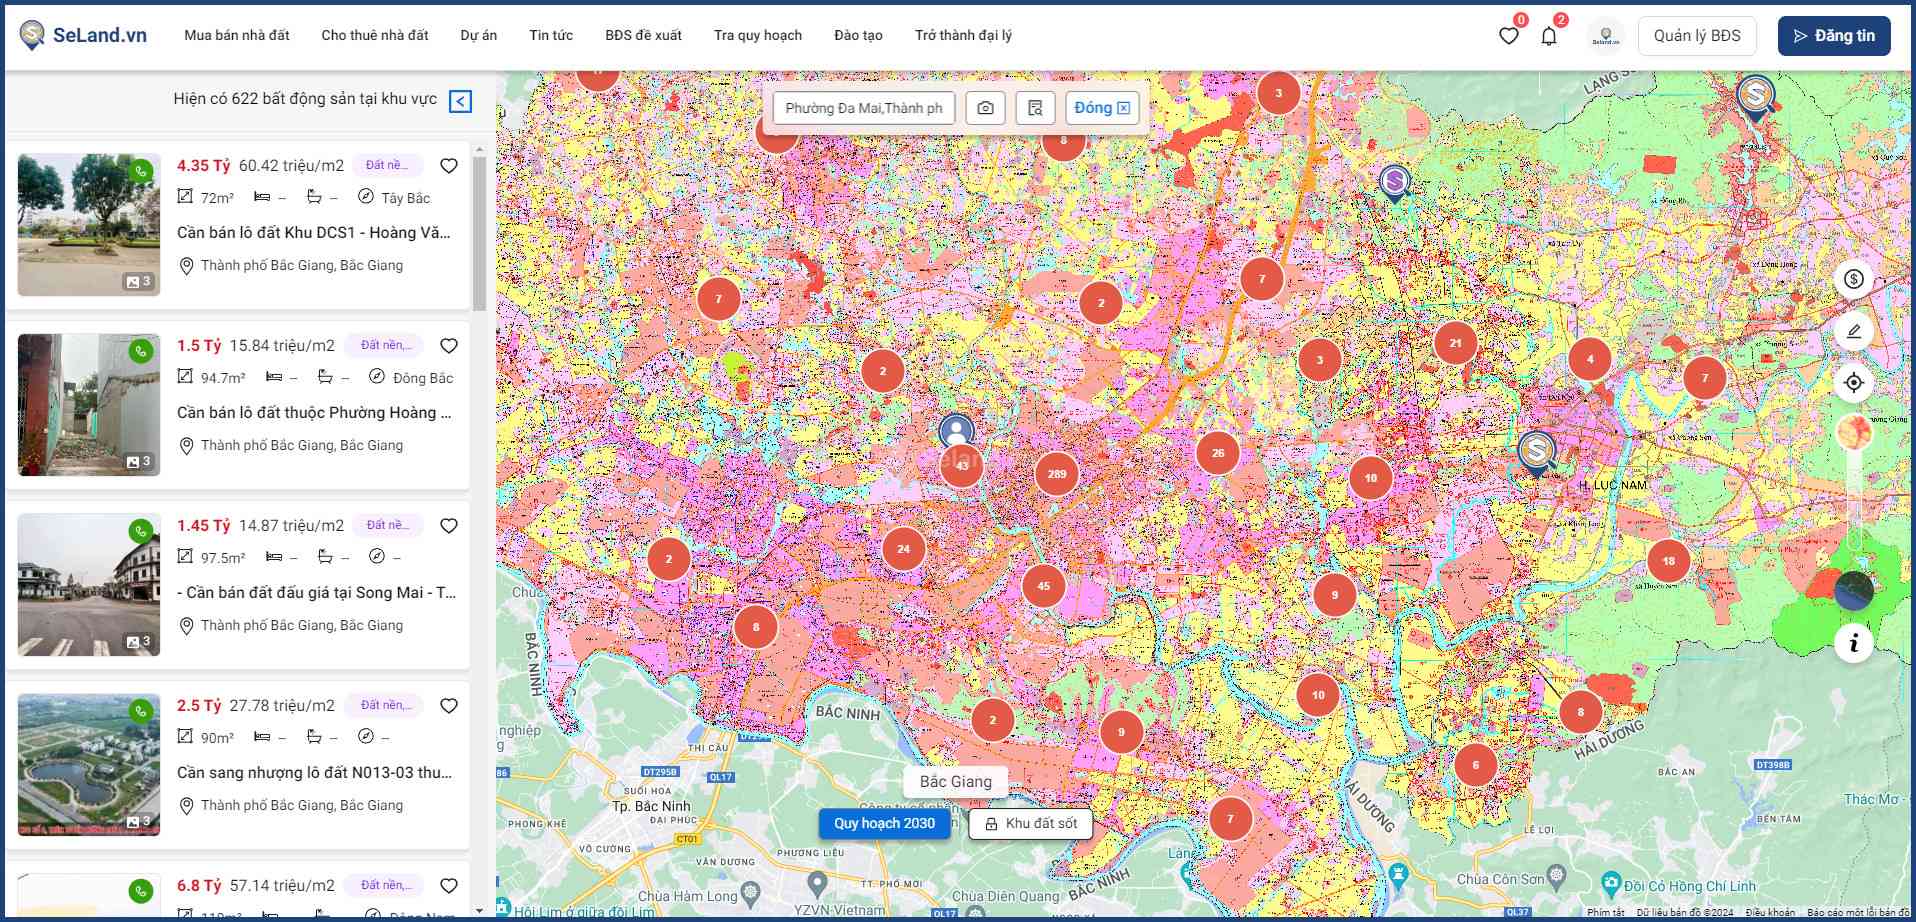Screen dimensions: 1916x922
Task: Toggle the Khu đất sốt map layer
Action: click(1030, 823)
